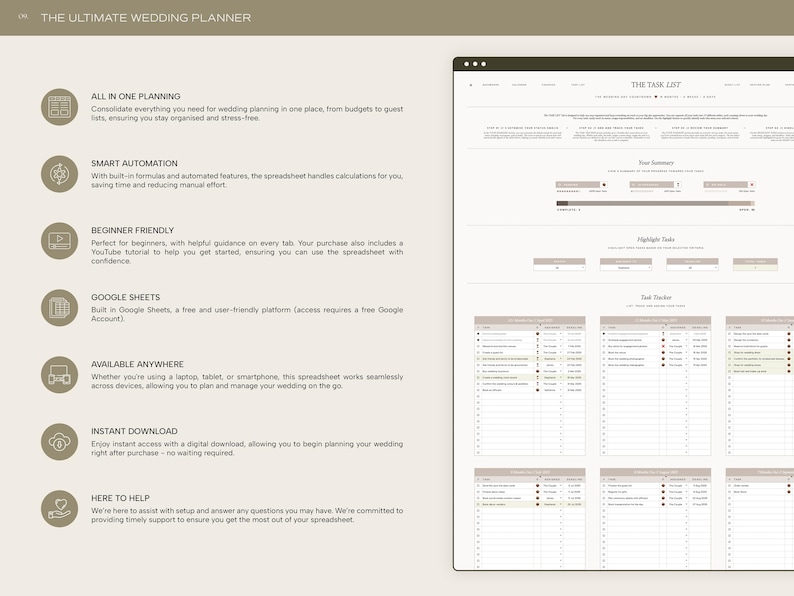
Task: Click the '09.' page number
Action: (x=23, y=17)
